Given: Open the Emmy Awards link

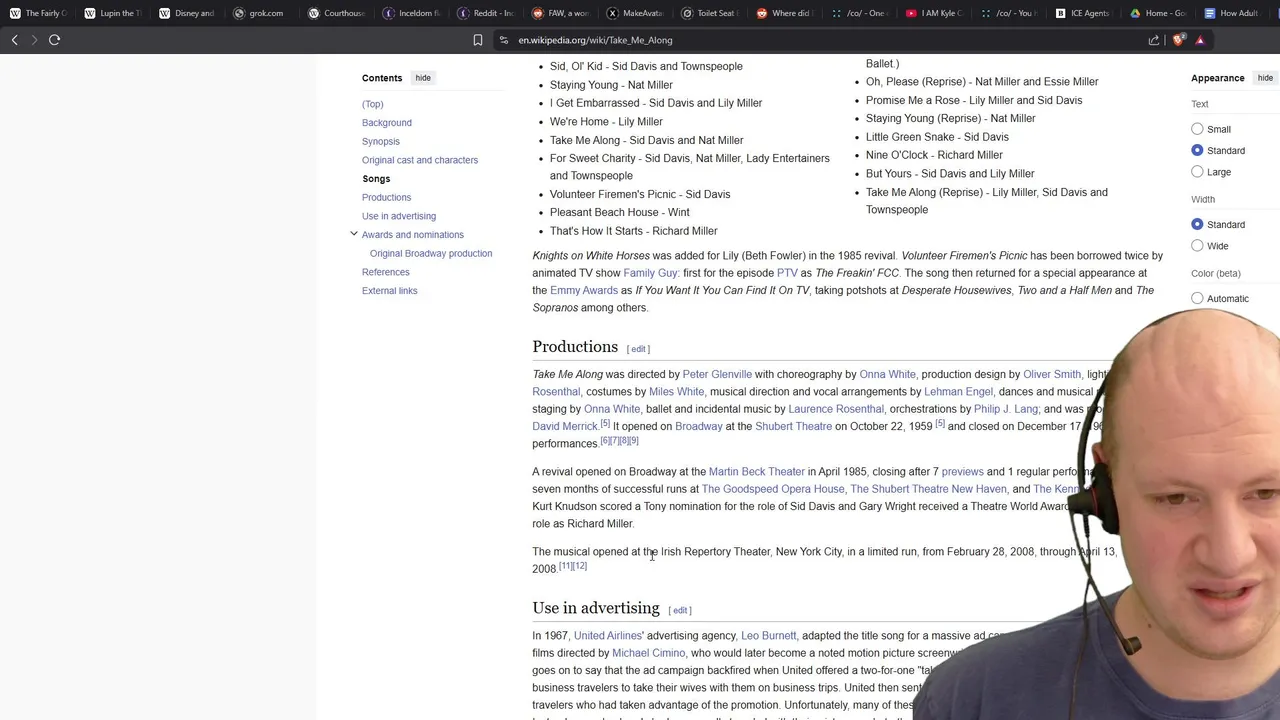Looking at the screenshot, I should [x=584, y=290].
